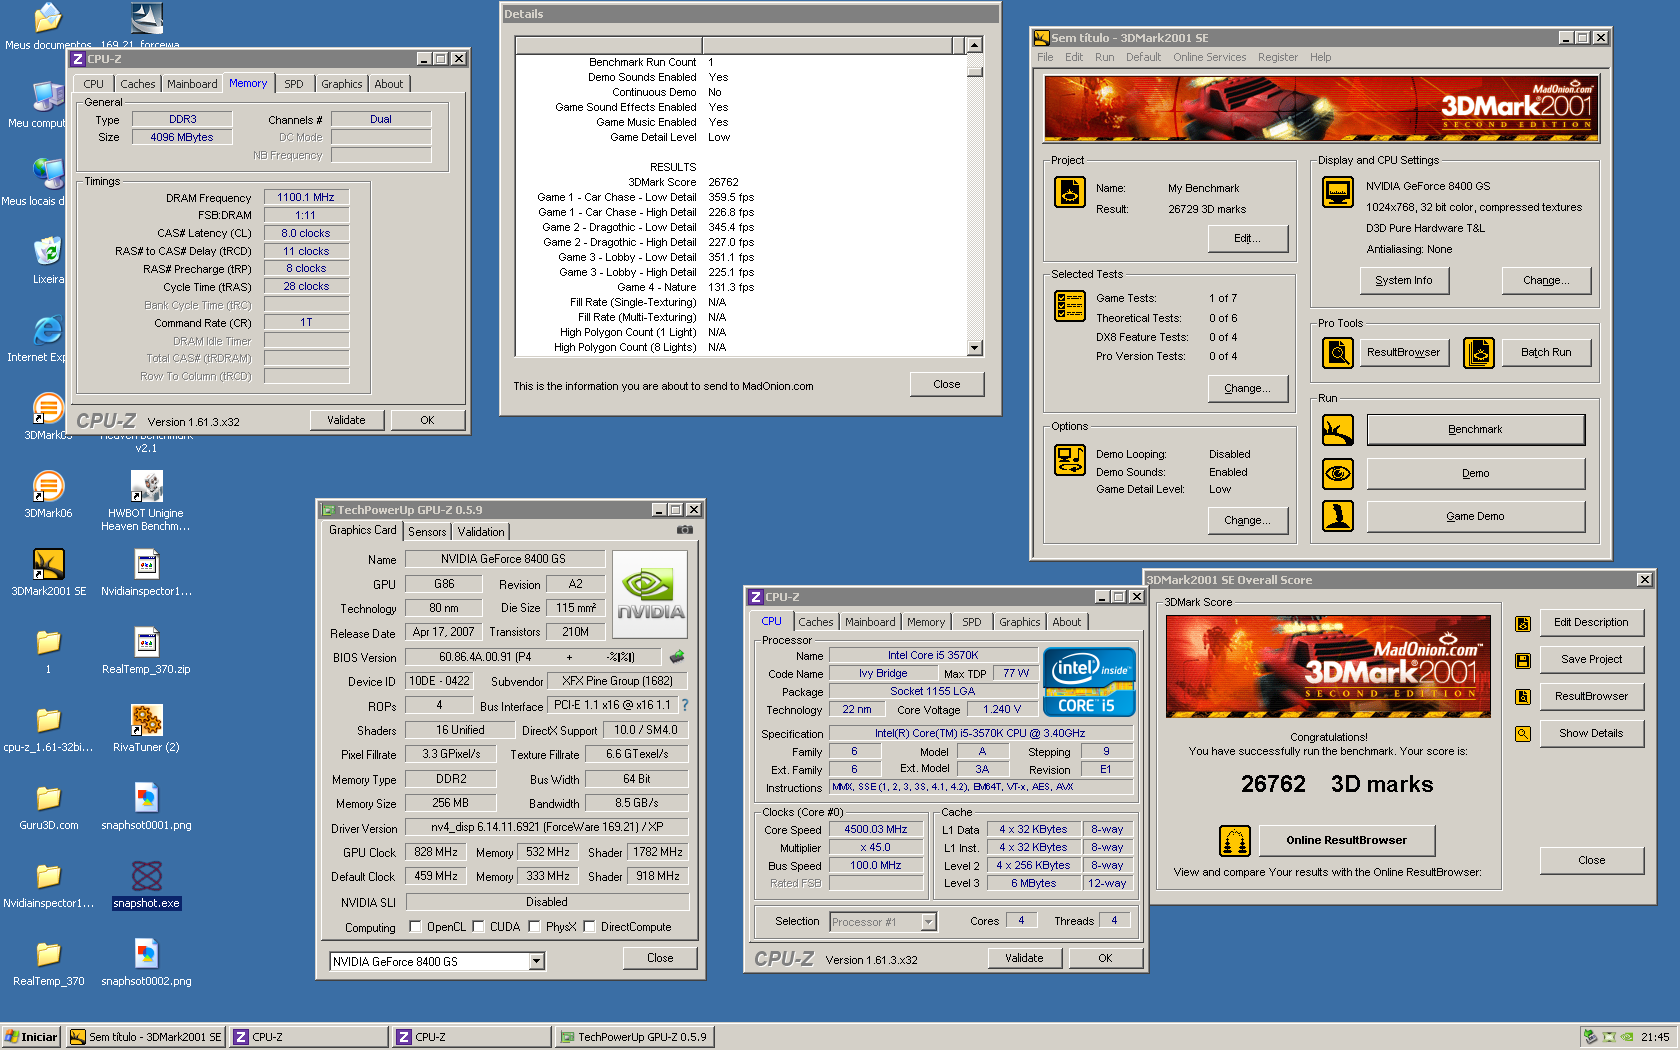Click the Online ResultBrowser icon
This screenshot has height=1050, width=1680.
[1234, 841]
